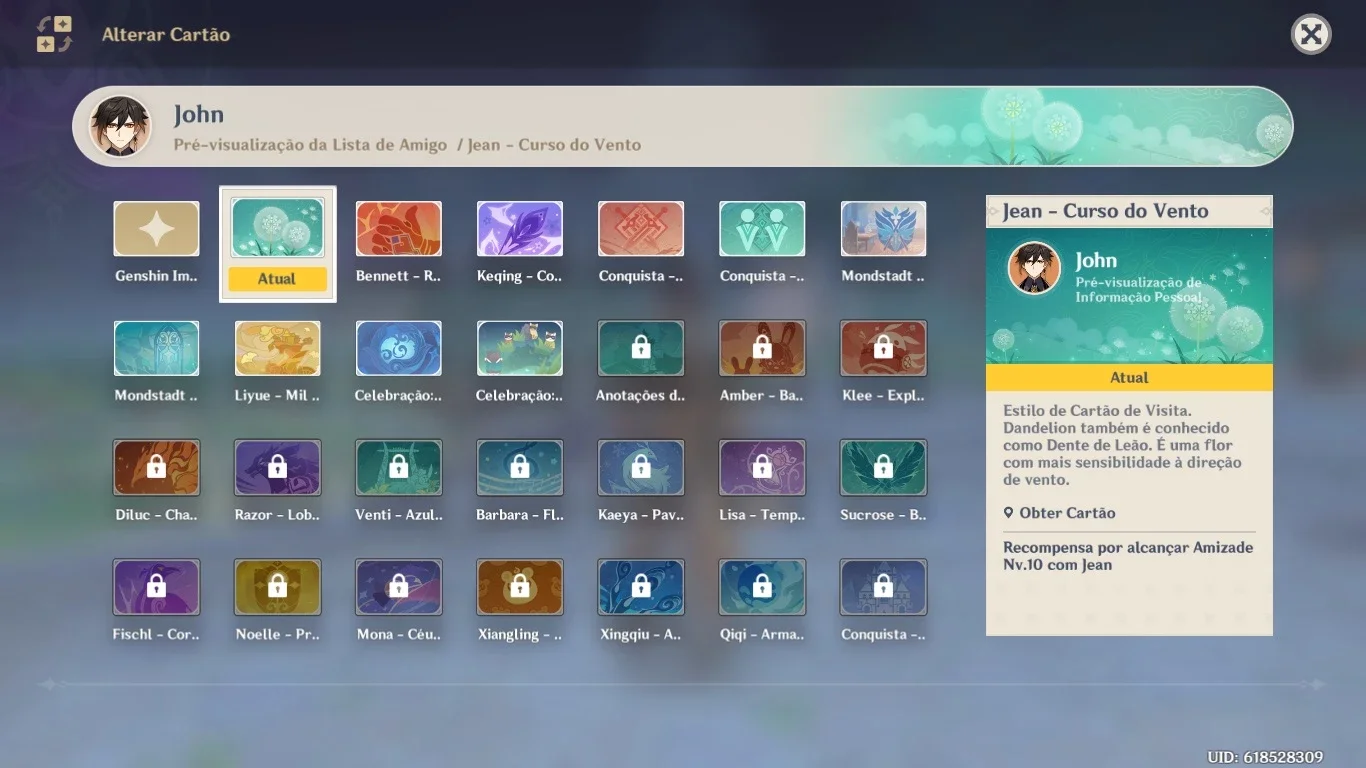Choose the locked Venti namecard
The height and width of the screenshot is (768, 1366).
pos(399,467)
